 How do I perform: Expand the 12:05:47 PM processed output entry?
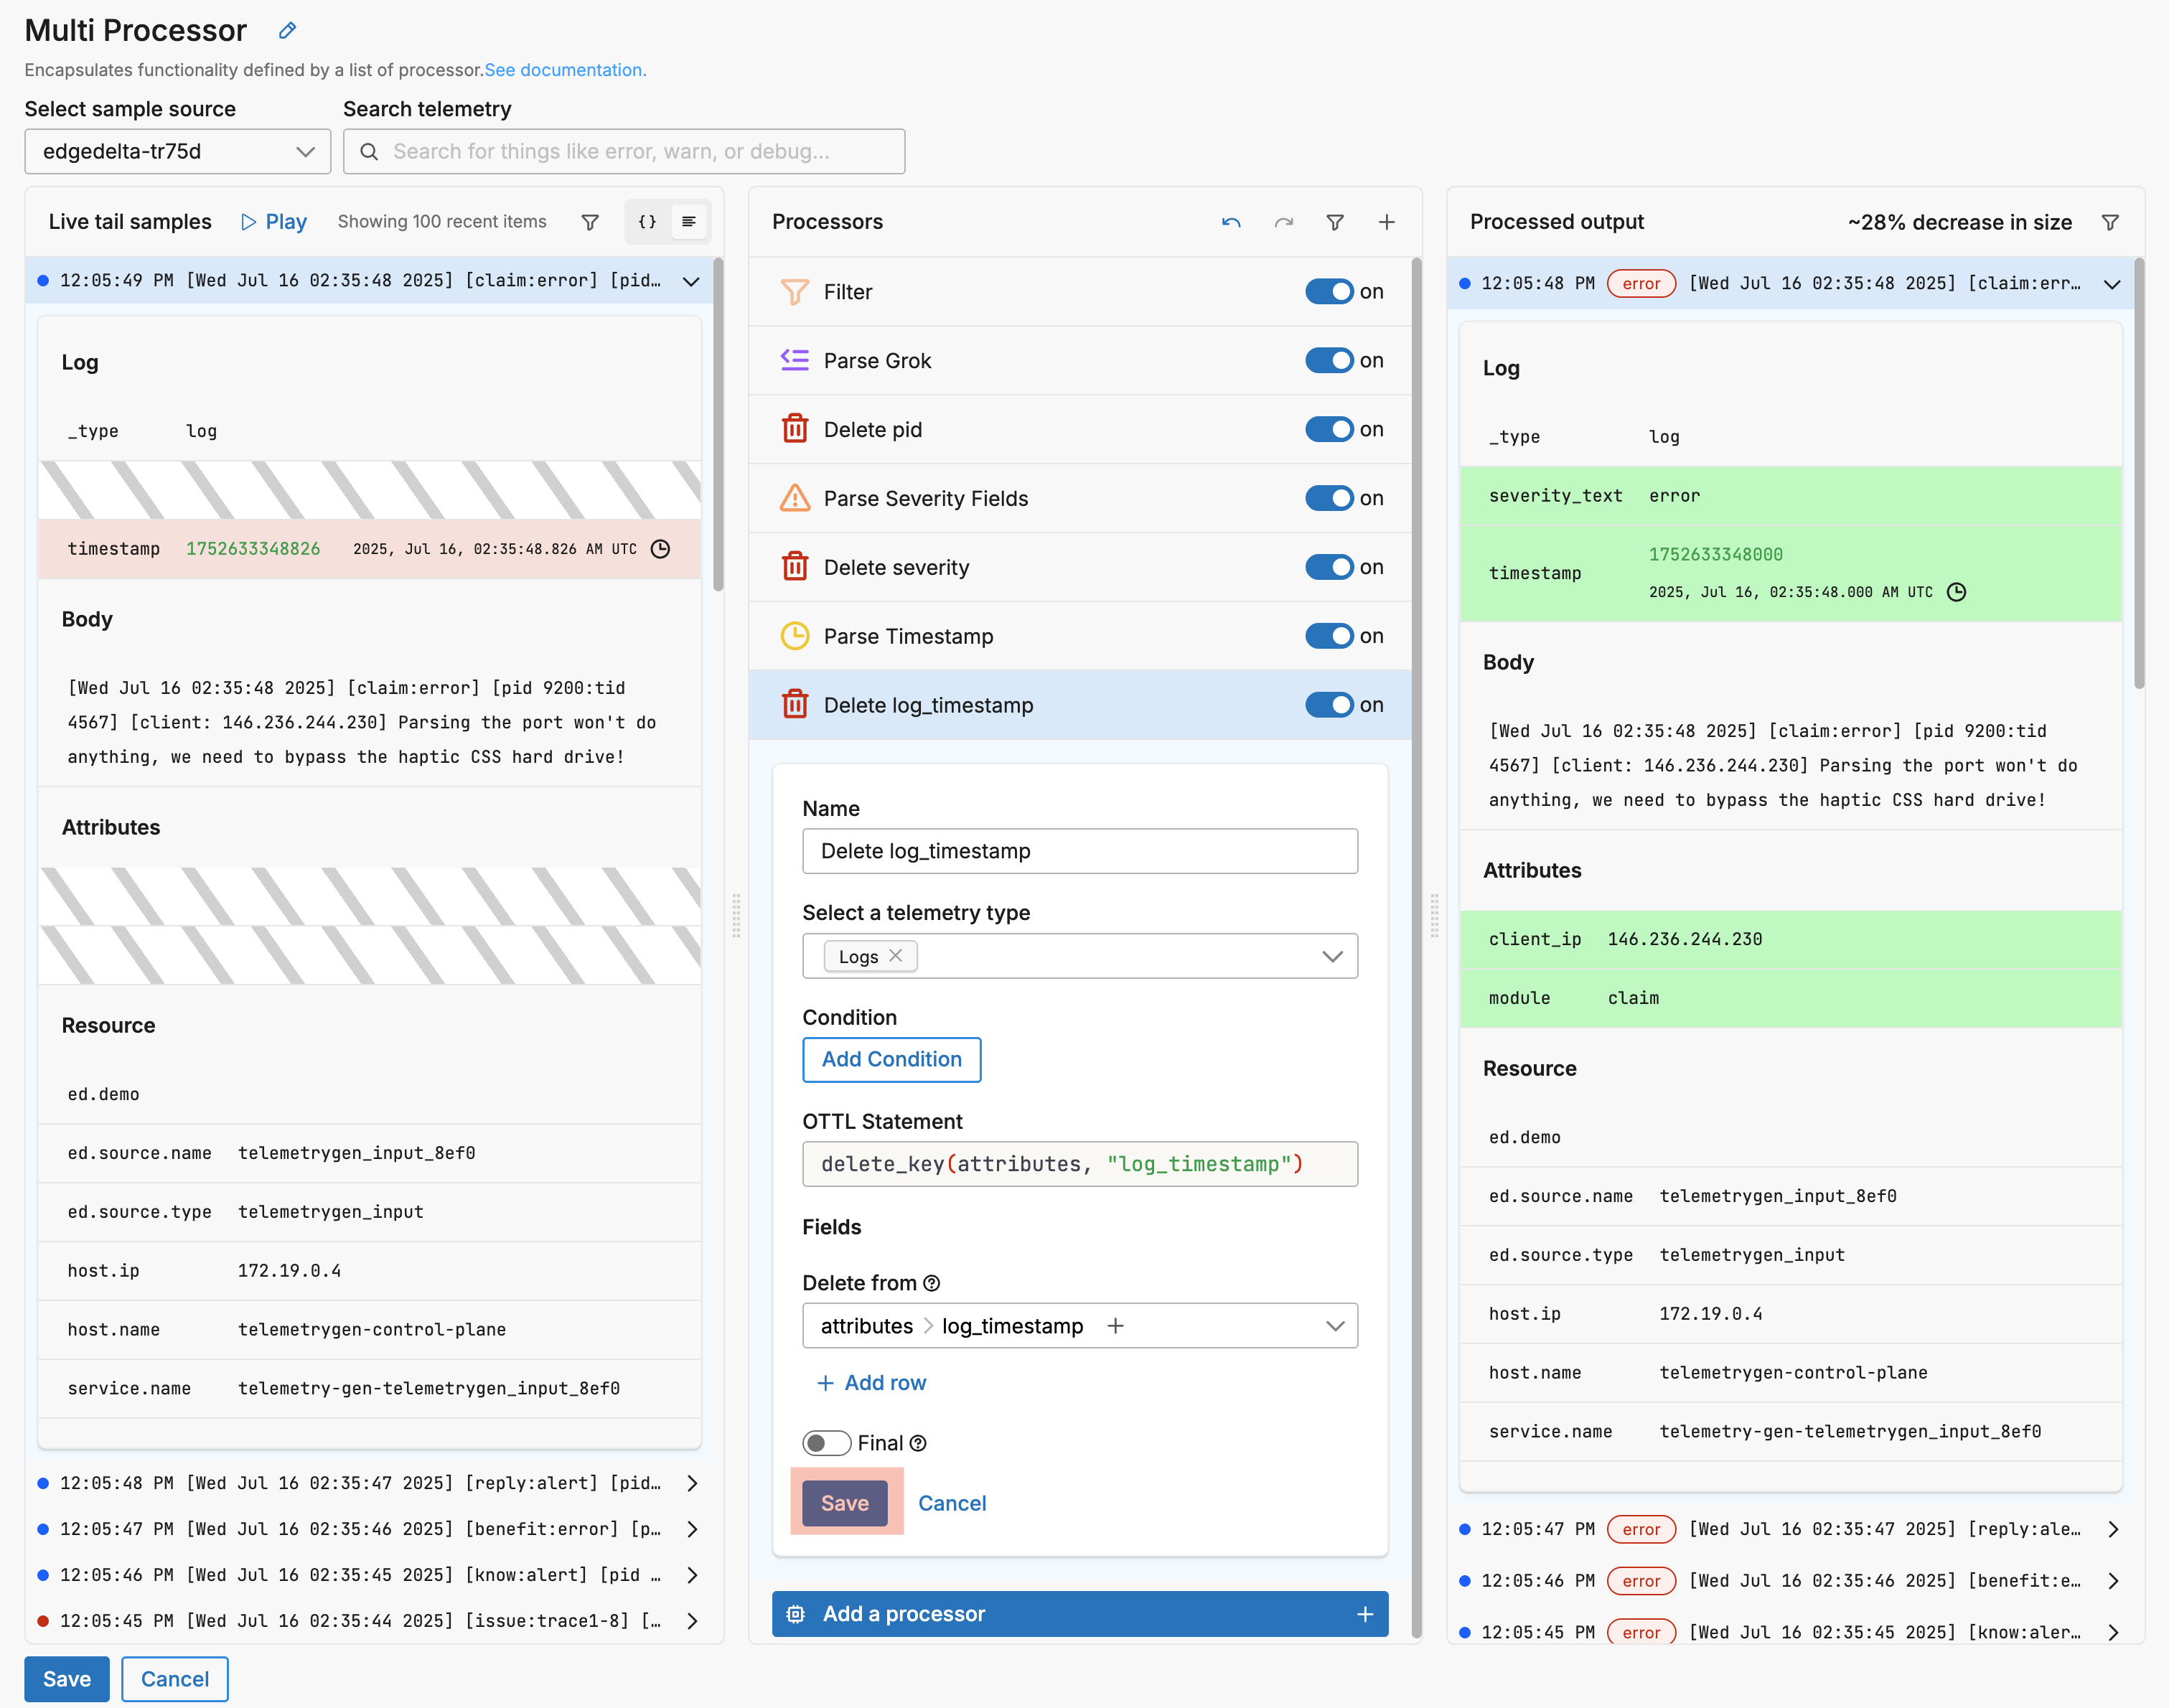pyautogui.click(x=2113, y=1529)
